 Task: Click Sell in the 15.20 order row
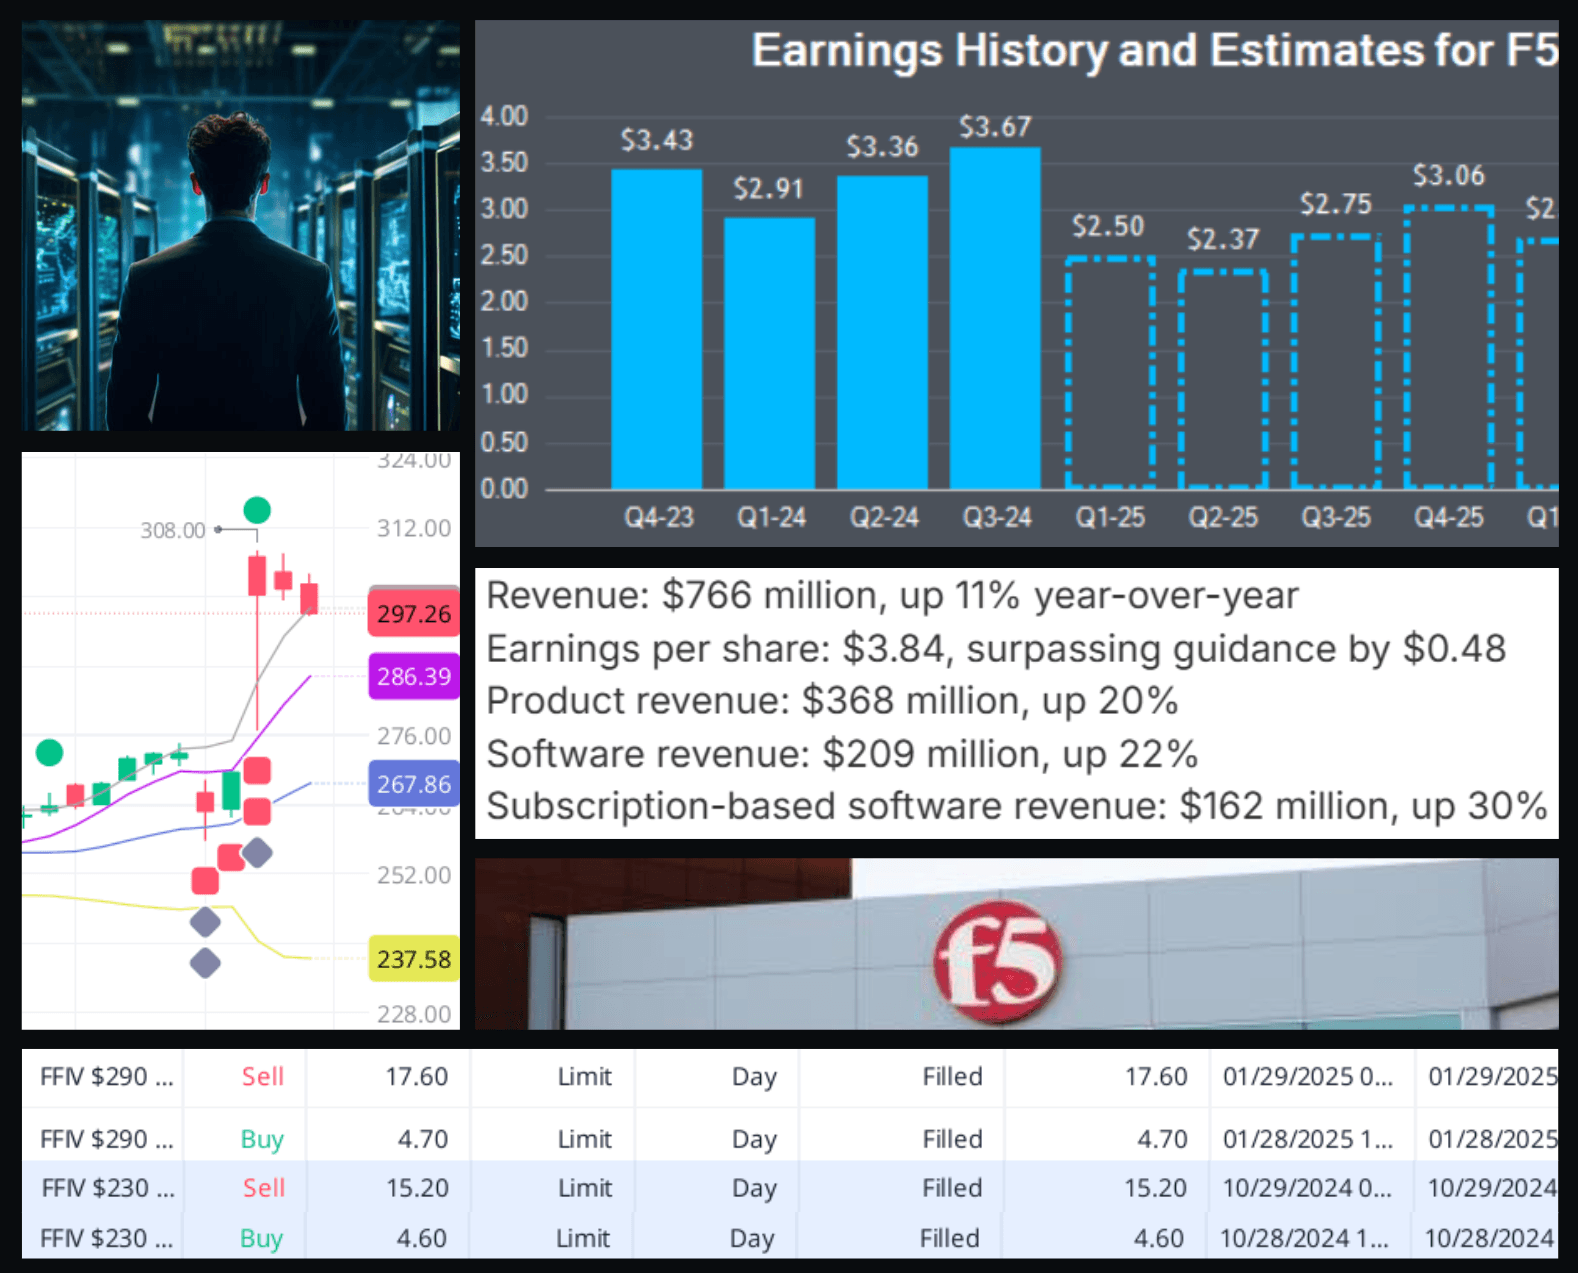point(264,1188)
